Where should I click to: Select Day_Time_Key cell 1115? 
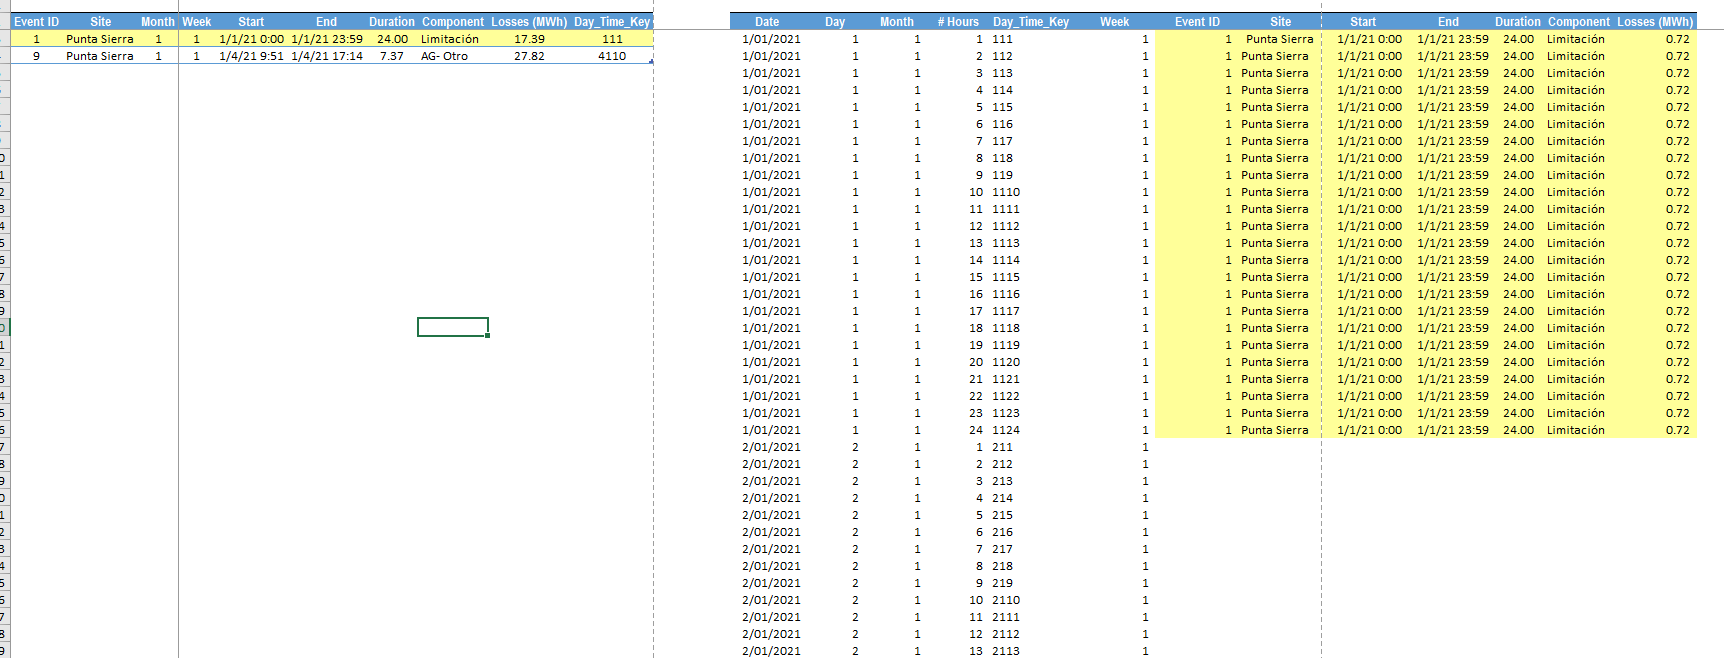point(1006,277)
